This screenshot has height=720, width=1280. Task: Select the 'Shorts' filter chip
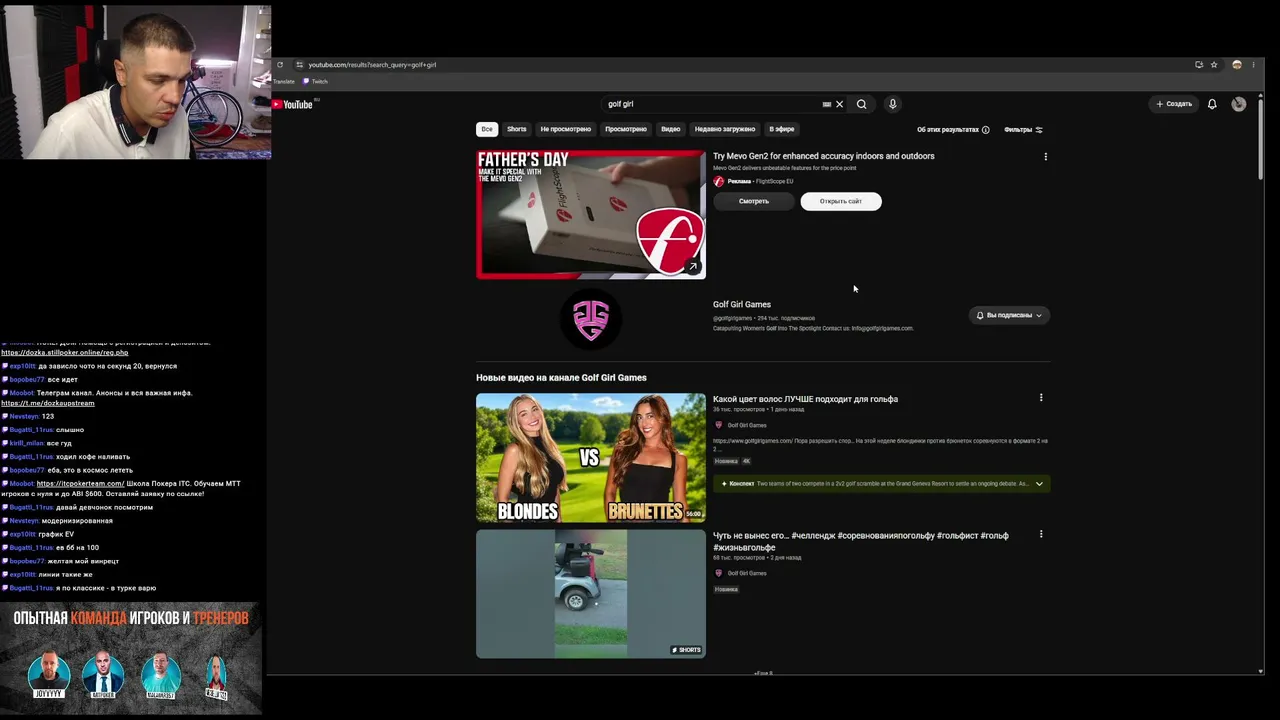coord(517,129)
